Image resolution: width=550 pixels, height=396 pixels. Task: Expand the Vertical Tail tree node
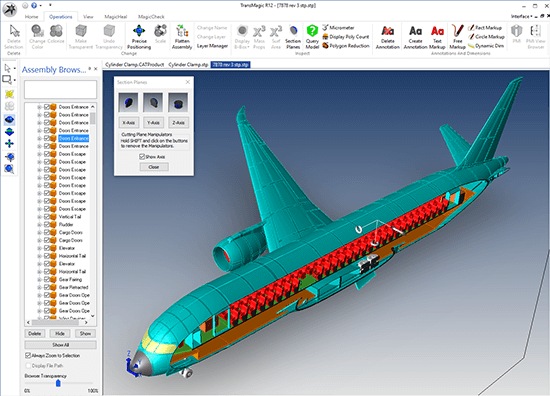click(39, 217)
